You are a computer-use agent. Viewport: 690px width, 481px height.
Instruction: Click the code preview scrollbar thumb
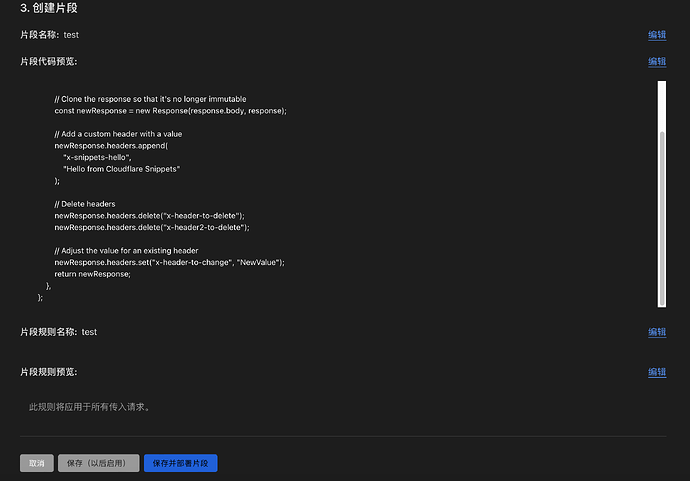[x=662, y=218]
